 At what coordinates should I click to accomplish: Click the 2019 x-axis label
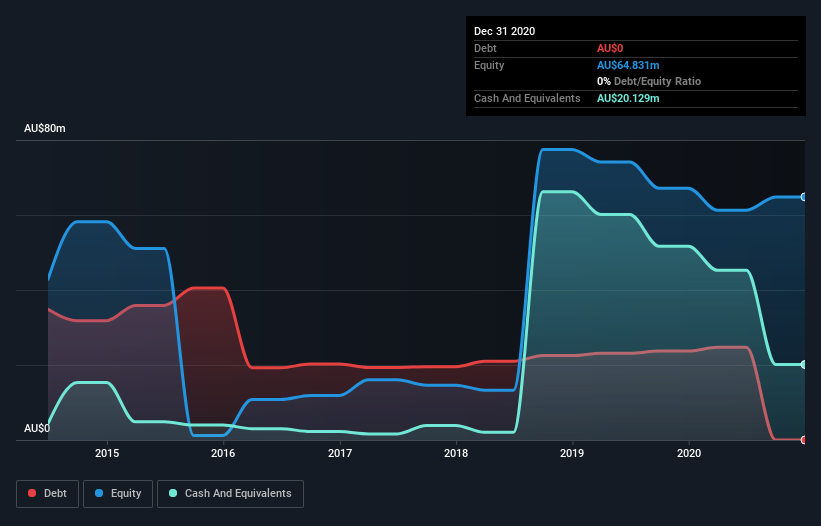[x=572, y=453]
